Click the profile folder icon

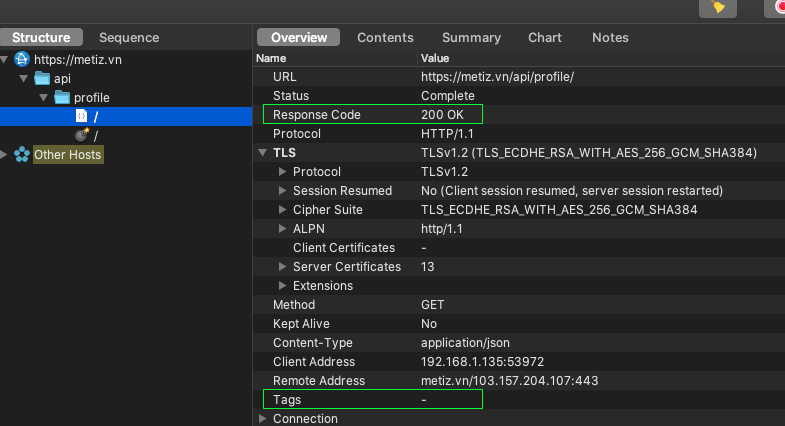pos(62,97)
